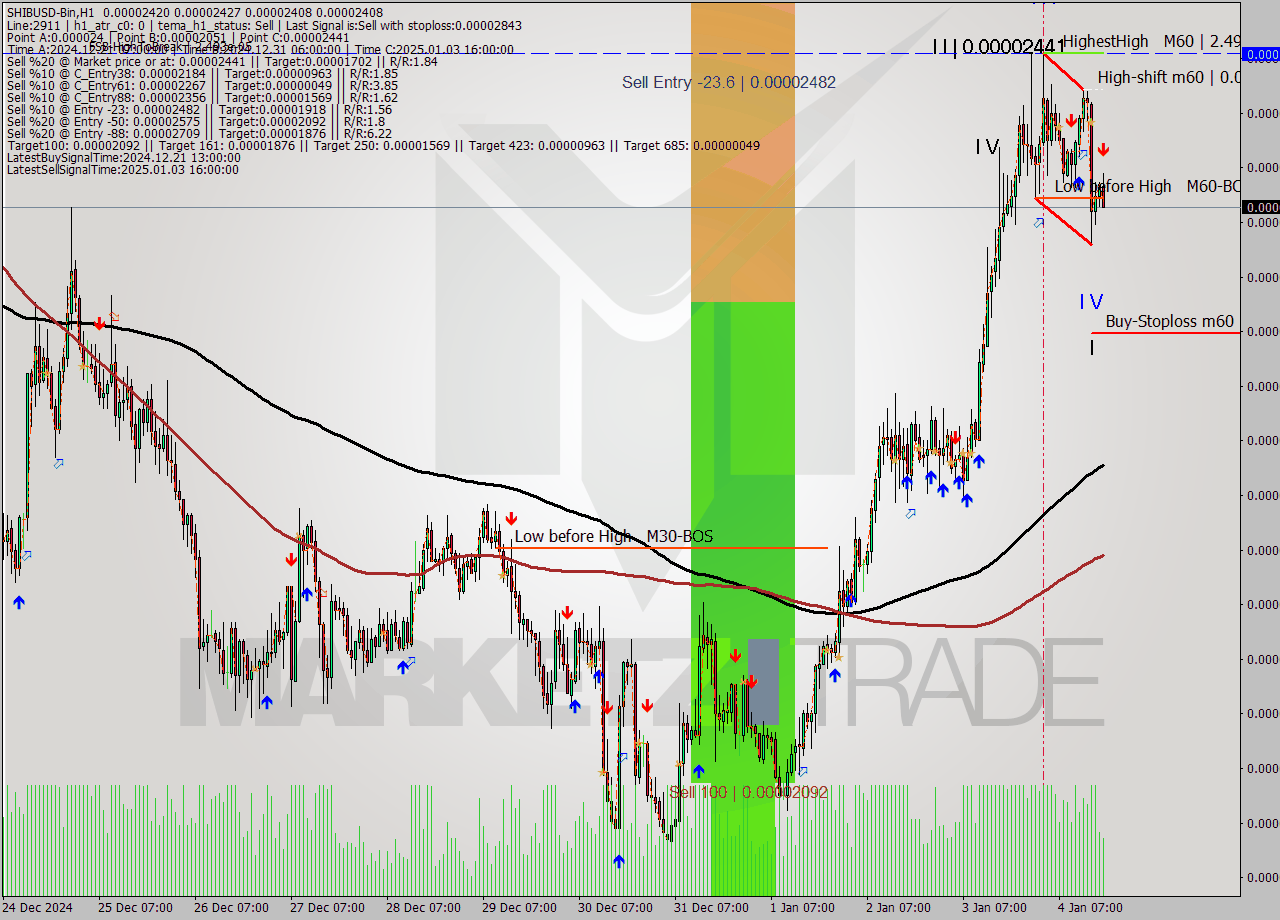Click the '25 Dec 07:00' time axis label

pyautogui.click(x=135, y=908)
